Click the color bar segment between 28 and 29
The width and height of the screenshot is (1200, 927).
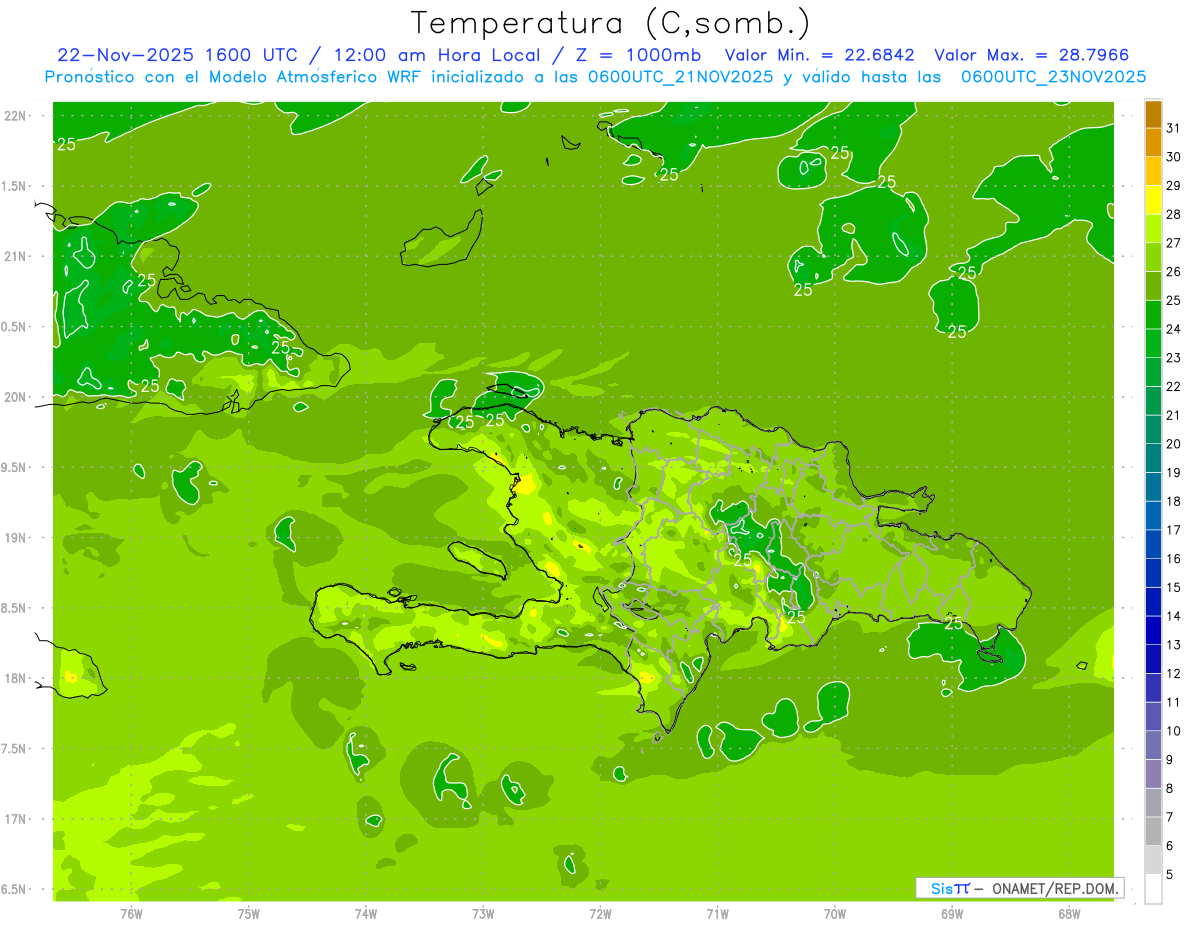[x=1153, y=200]
